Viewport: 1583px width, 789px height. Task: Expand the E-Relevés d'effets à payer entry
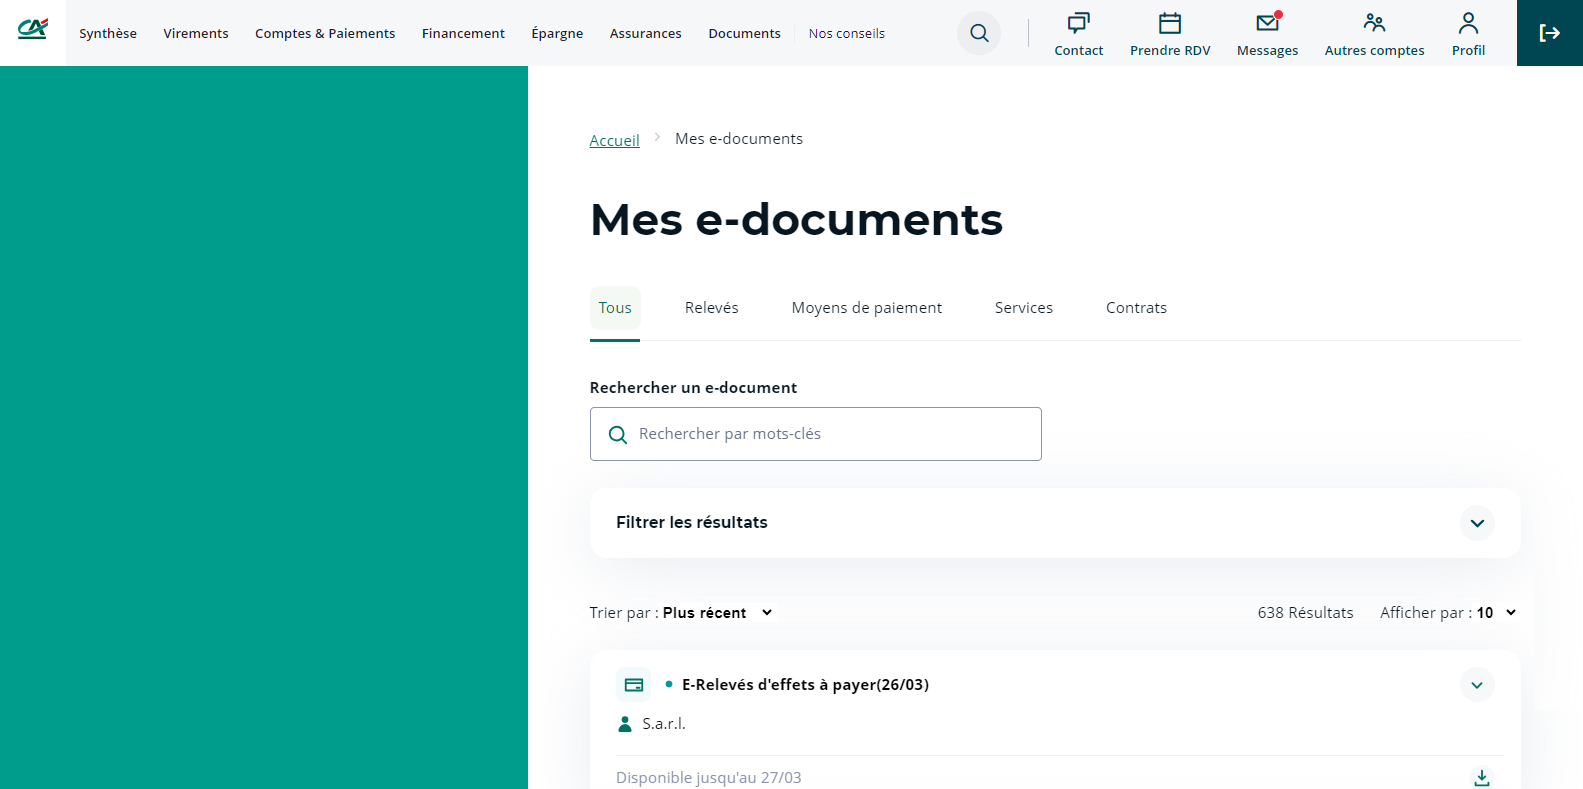pyautogui.click(x=1476, y=685)
